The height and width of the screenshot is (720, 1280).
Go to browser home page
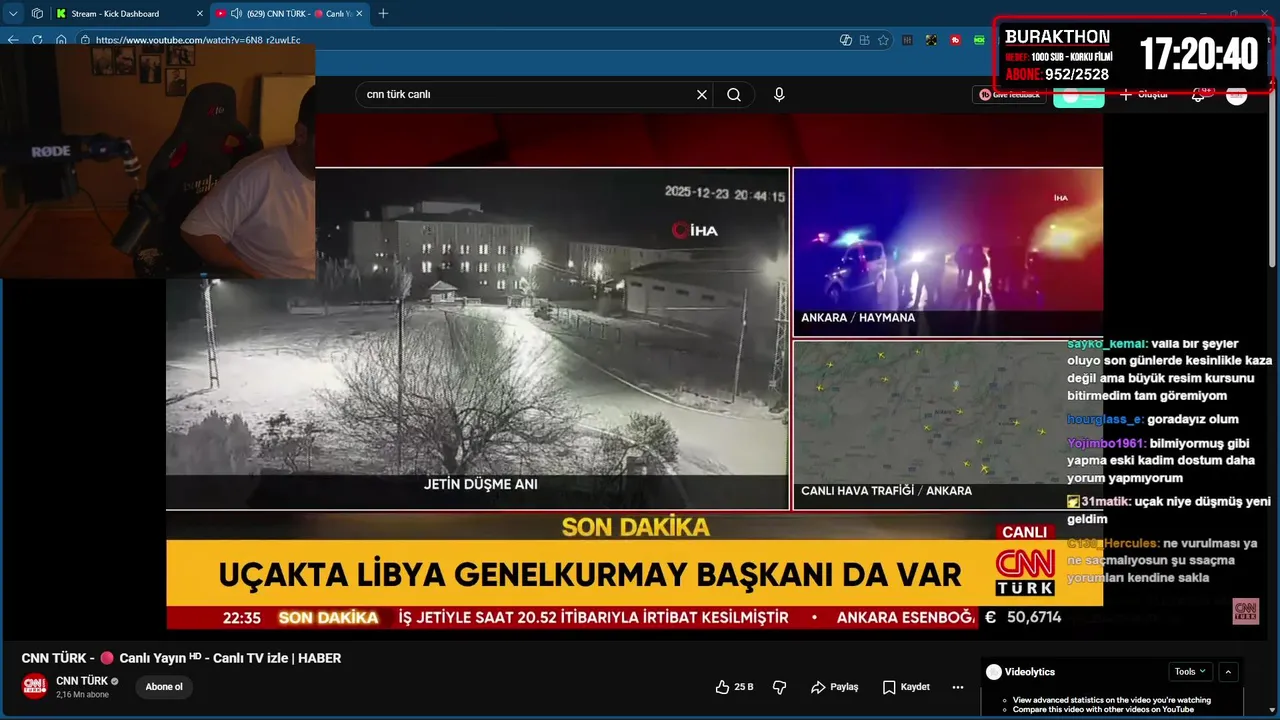(x=61, y=40)
